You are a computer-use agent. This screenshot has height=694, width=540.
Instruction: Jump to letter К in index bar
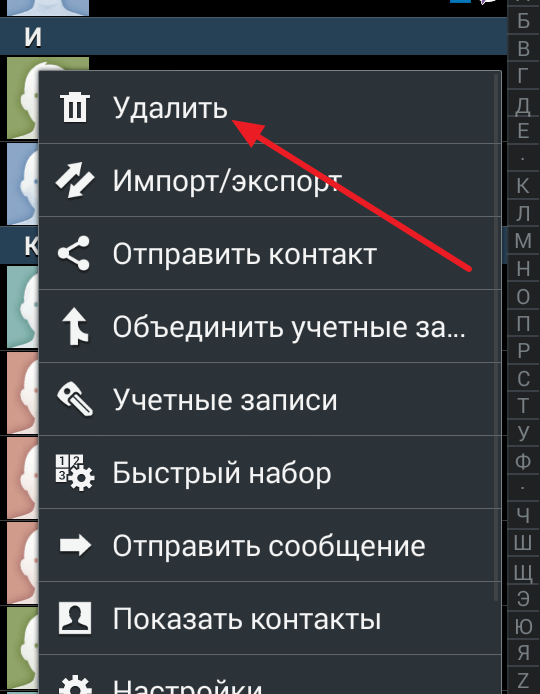(x=523, y=185)
